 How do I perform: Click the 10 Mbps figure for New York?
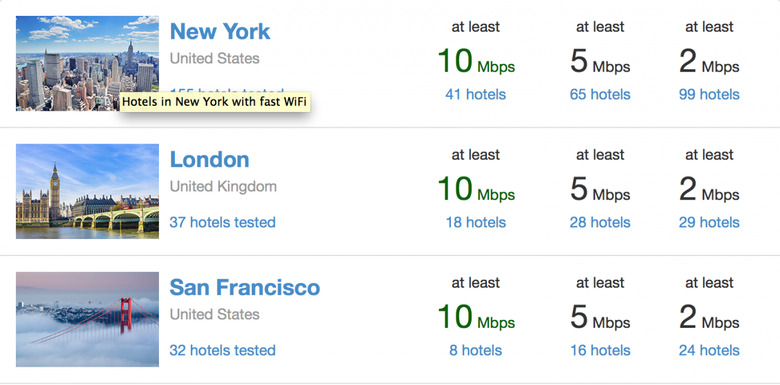pyautogui.click(x=476, y=61)
